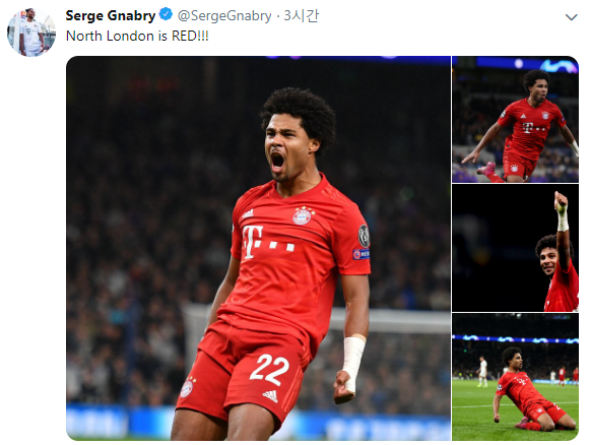590x445 pixels.
Task: Open the top-right thumbnail of running player
Action: [x=515, y=120]
